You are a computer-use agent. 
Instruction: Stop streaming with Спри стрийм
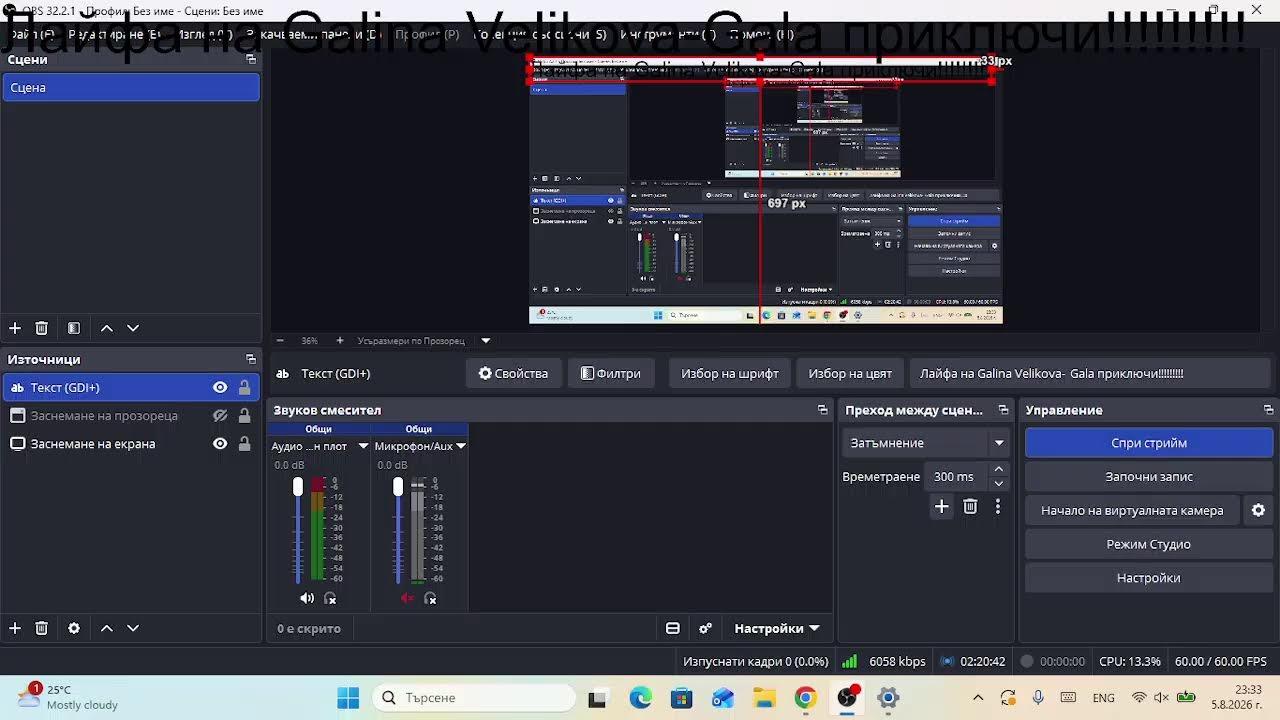[x=1149, y=443]
